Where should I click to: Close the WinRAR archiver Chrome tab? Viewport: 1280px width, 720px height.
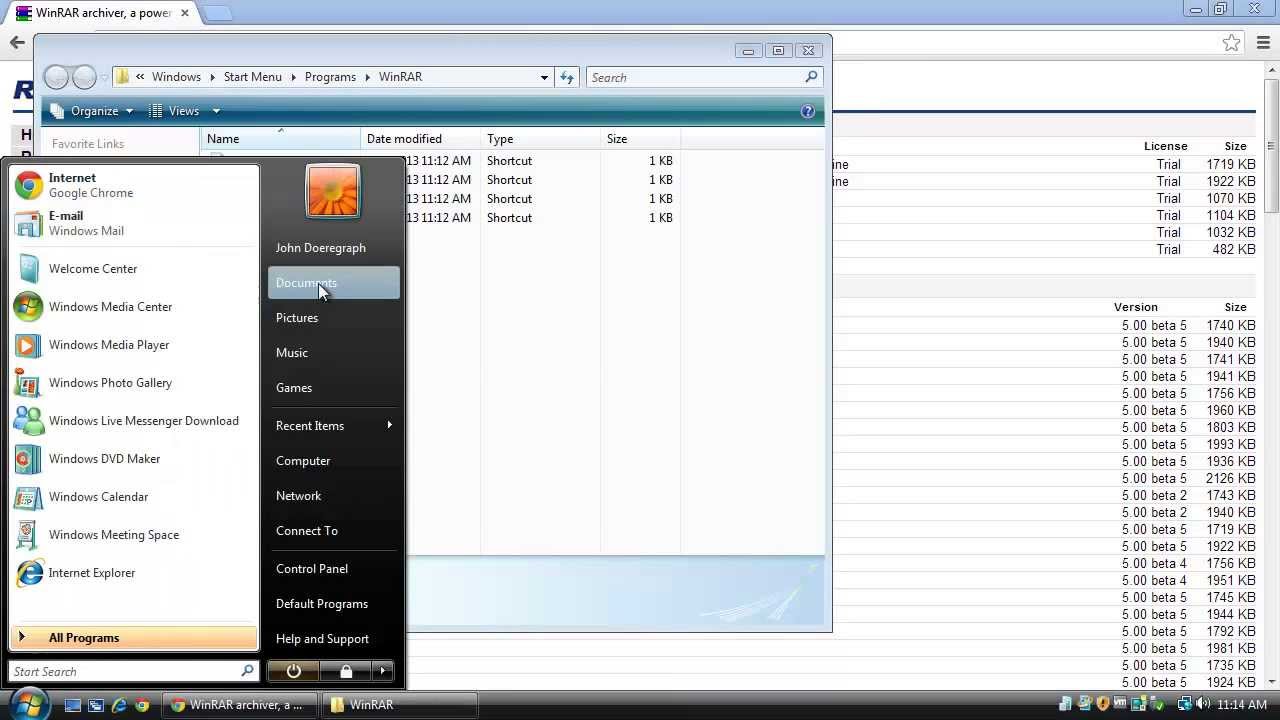184,13
